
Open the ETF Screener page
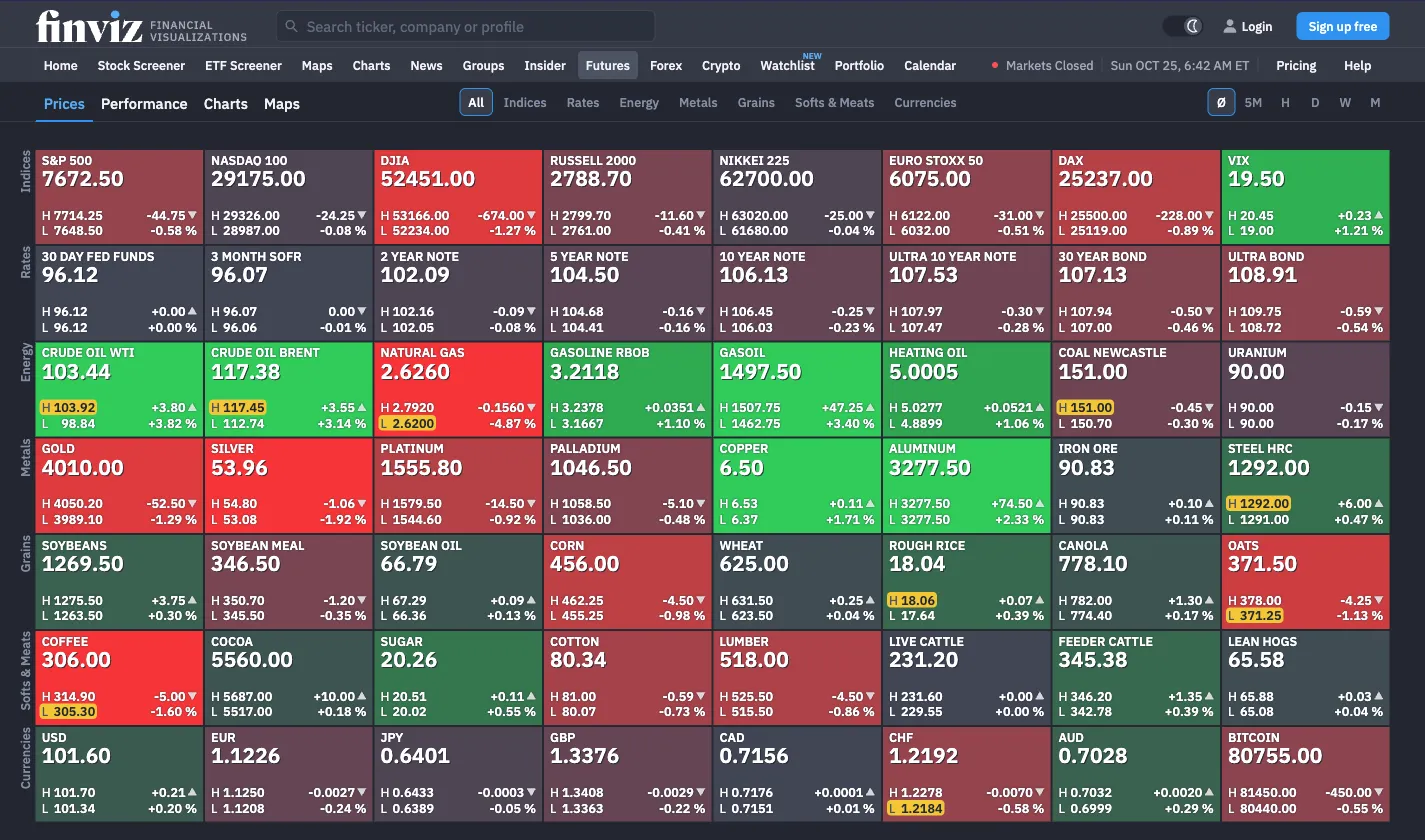[x=243, y=66]
